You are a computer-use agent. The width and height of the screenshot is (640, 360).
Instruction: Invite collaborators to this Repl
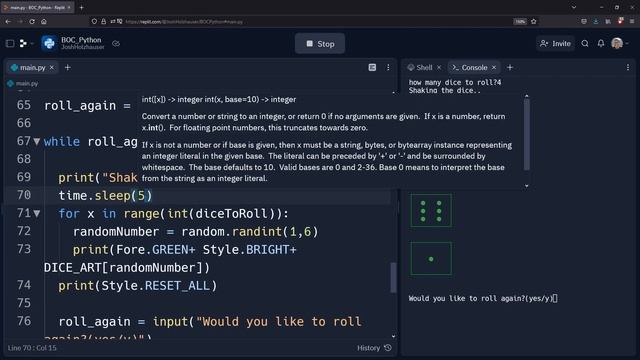(x=556, y=43)
